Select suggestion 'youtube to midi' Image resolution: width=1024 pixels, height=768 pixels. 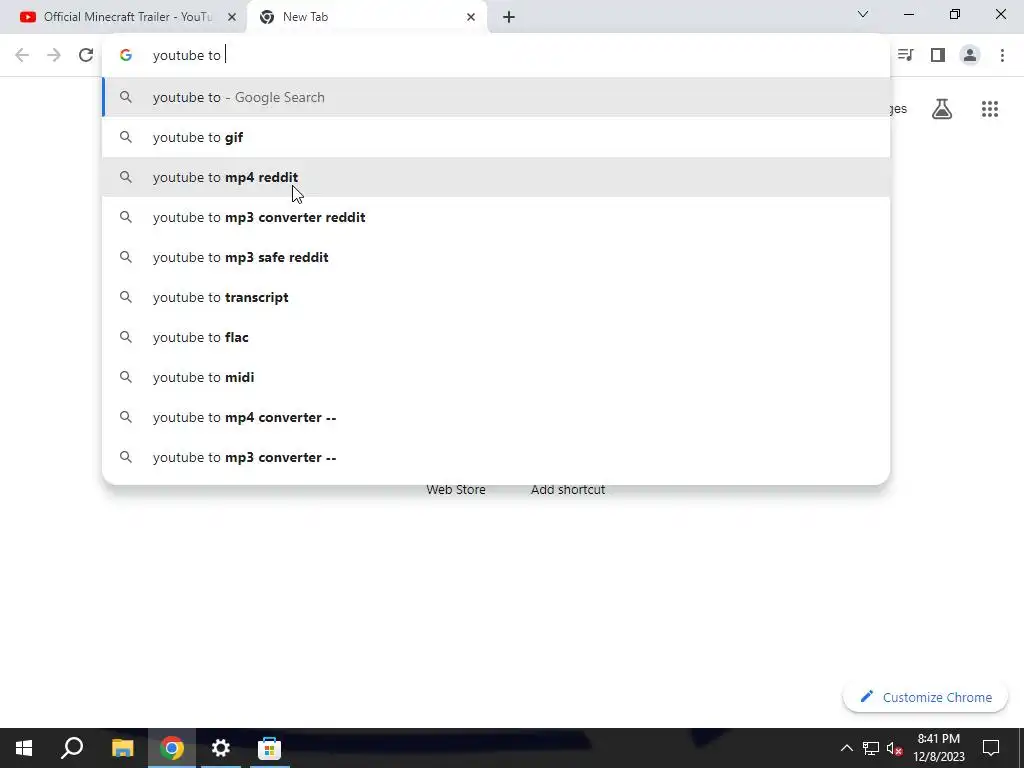496,377
